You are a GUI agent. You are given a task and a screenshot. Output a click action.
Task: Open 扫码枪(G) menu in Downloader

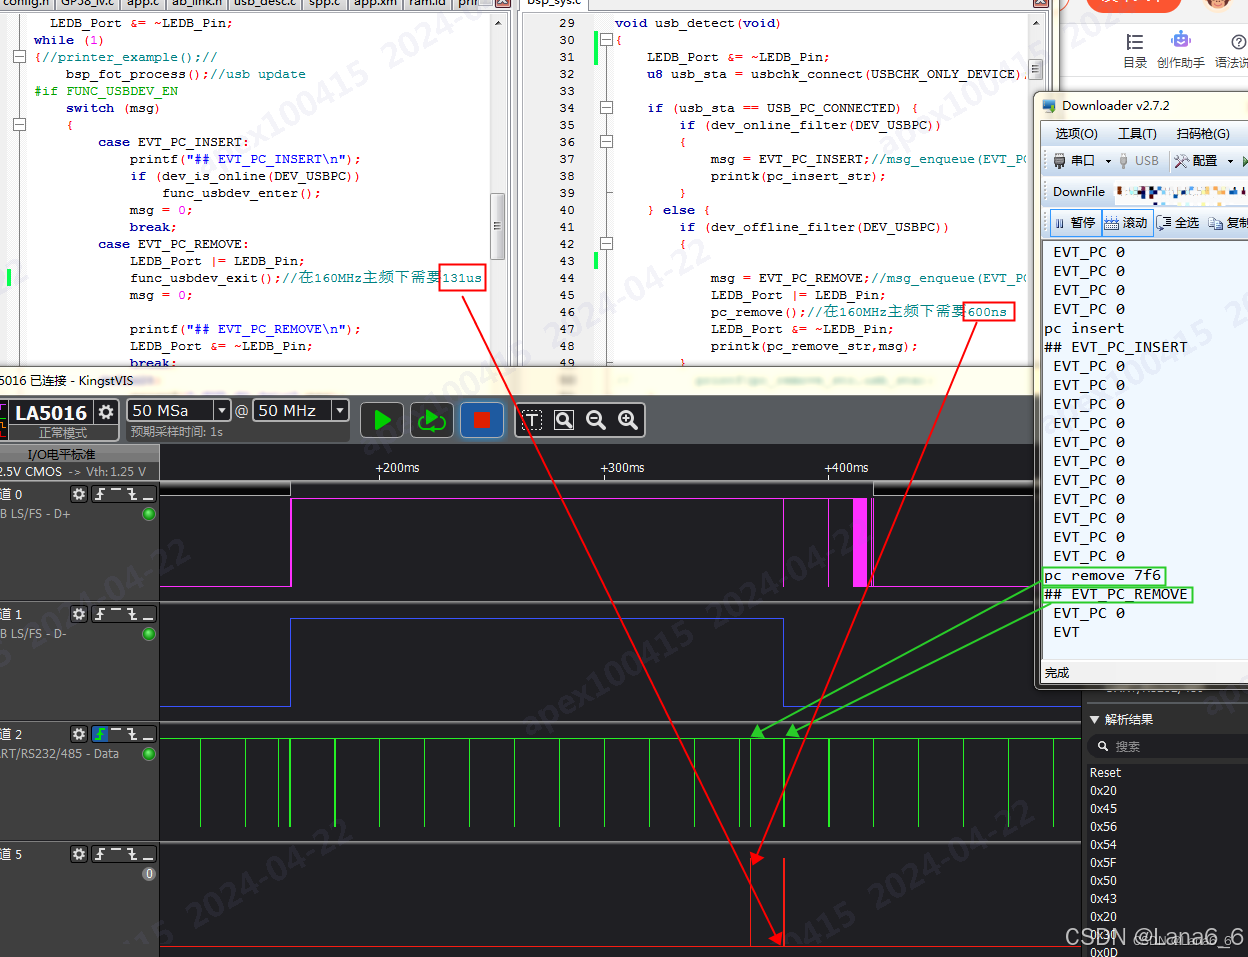pyautogui.click(x=1203, y=133)
